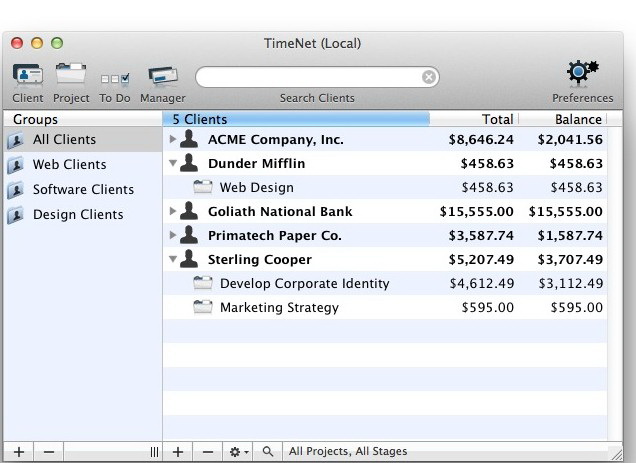
Task: Click ACME balance $2,041.56
Action: click(570, 140)
